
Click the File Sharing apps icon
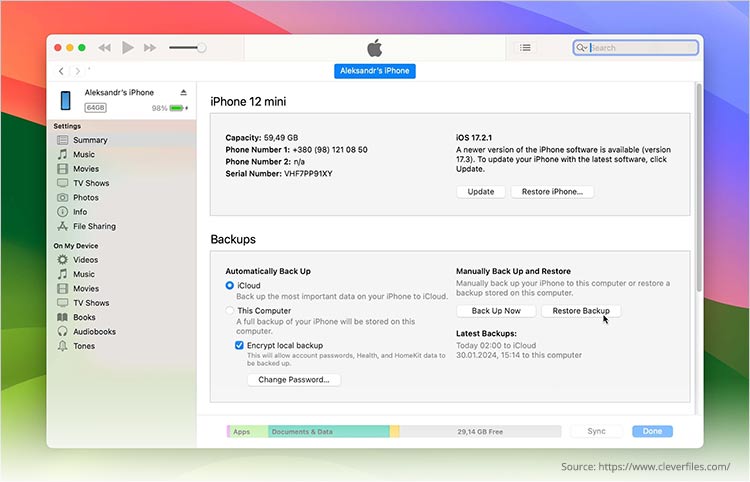(62, 226)
